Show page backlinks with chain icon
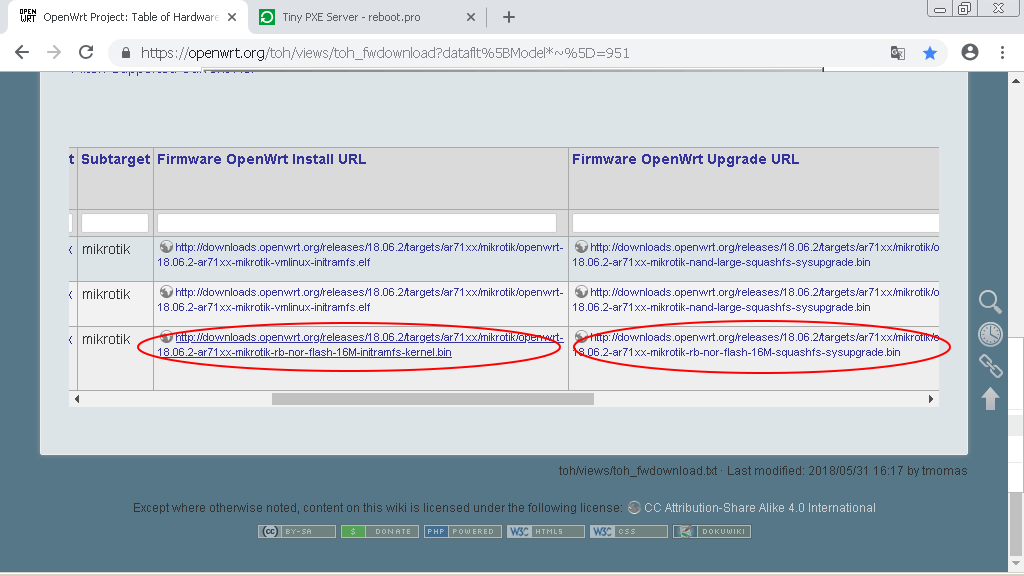This screenshot has height=576, width=1024. pos(990,367)
